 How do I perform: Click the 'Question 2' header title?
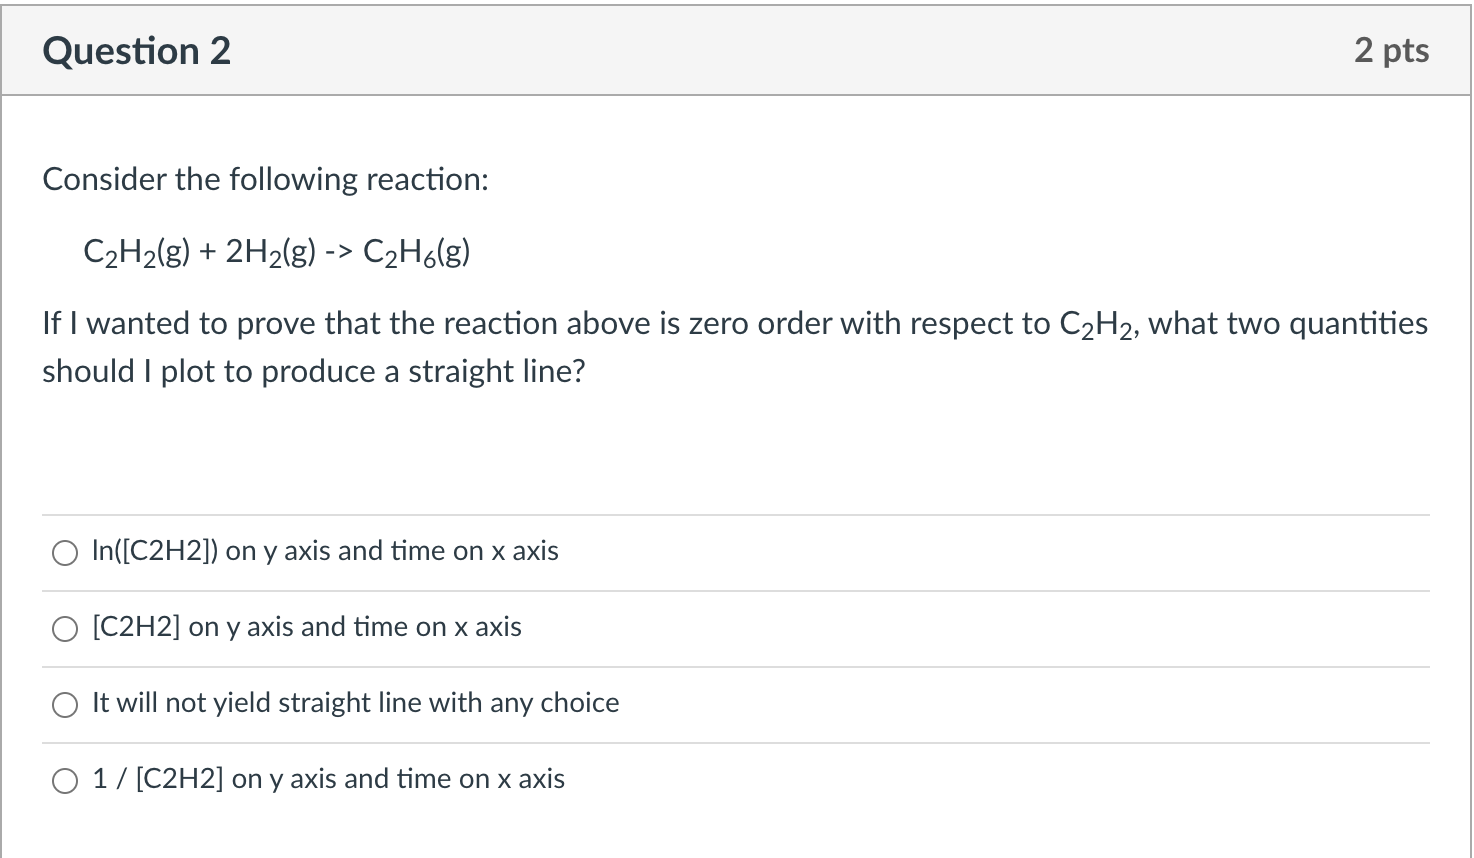pos(136,50)
